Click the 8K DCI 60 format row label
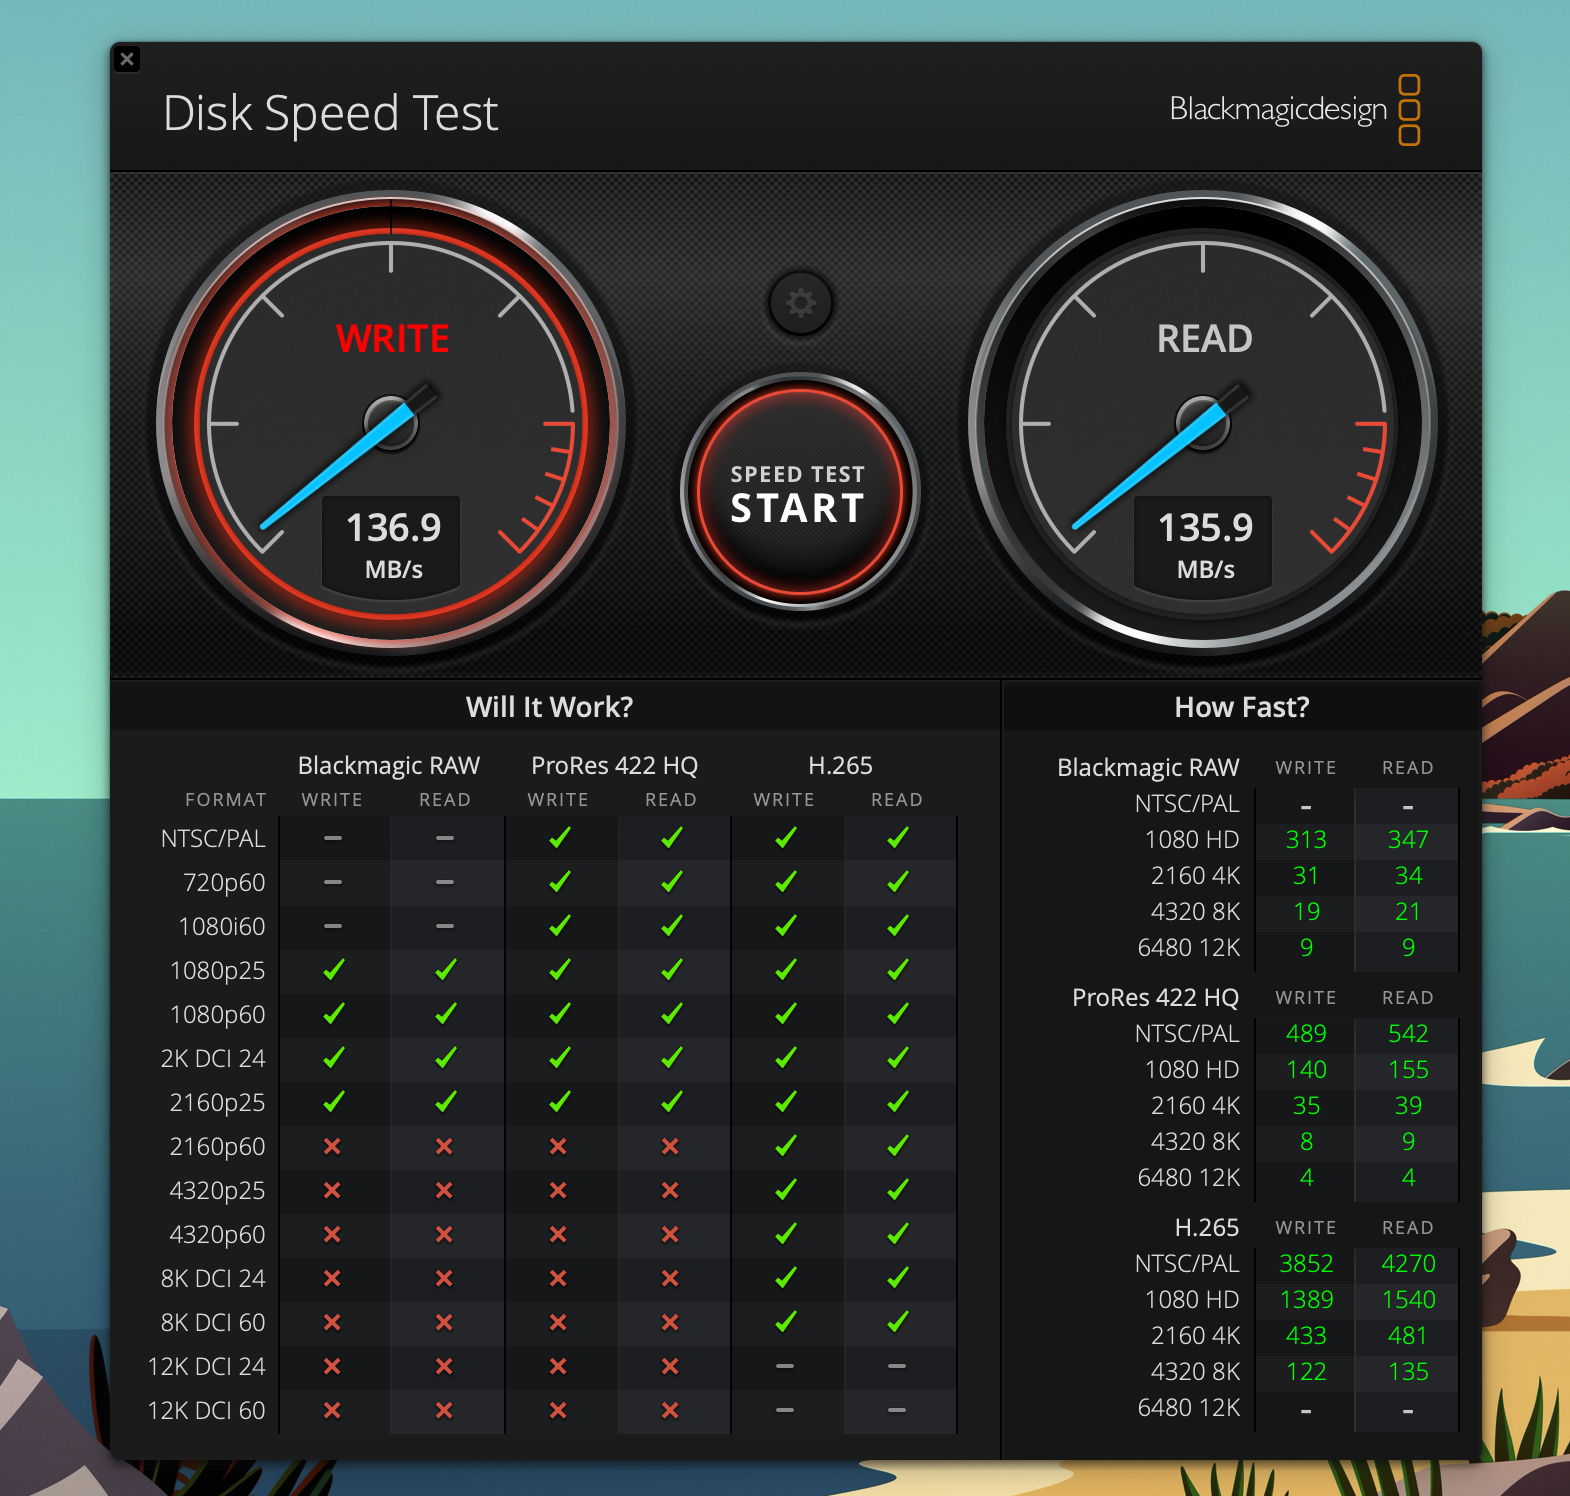Image resolution: width=1570 pixels, height=1496 pixels. pyautogui.click(x=213, y=1323)
